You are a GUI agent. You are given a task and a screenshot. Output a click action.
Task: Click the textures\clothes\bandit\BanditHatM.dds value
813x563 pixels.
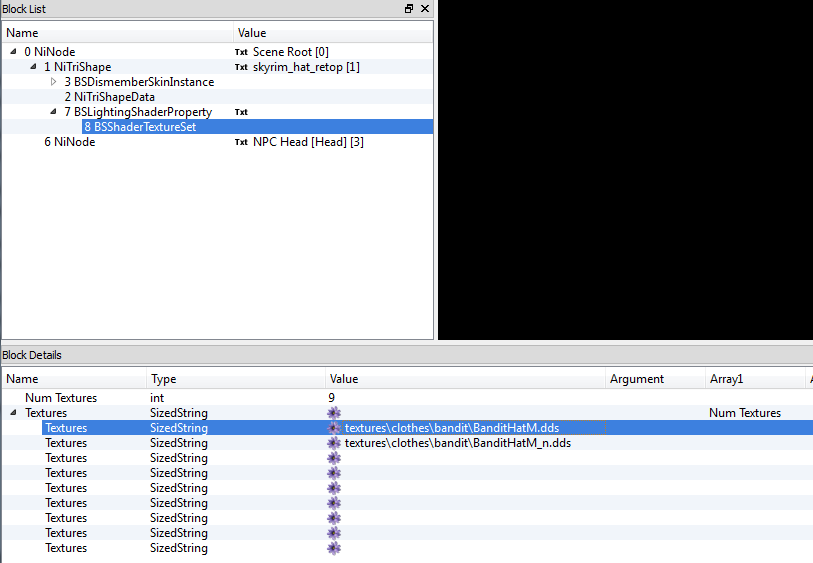point(452,428)
